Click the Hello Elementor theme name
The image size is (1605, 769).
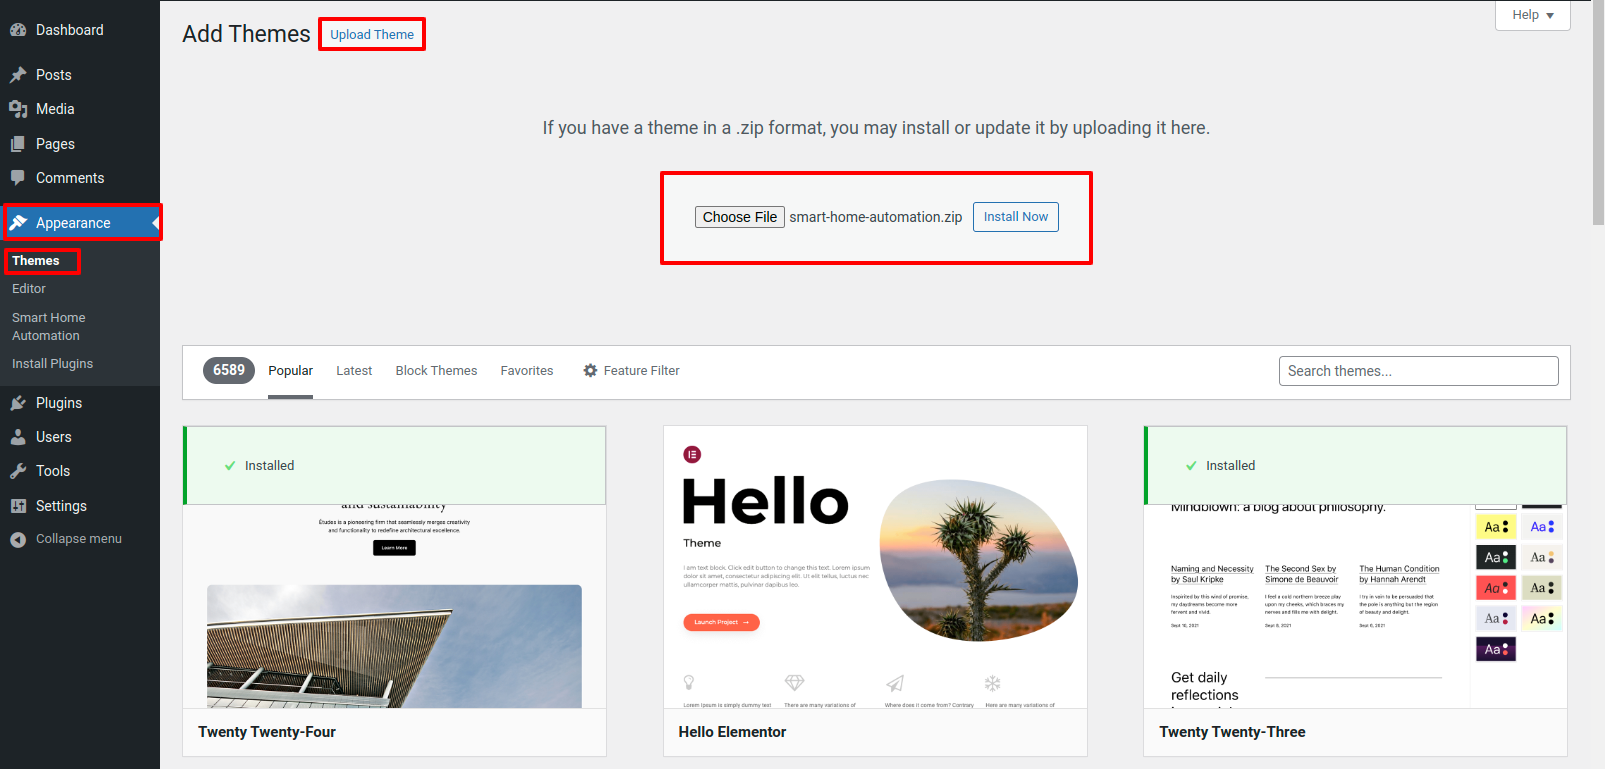[x=732, y=732]
